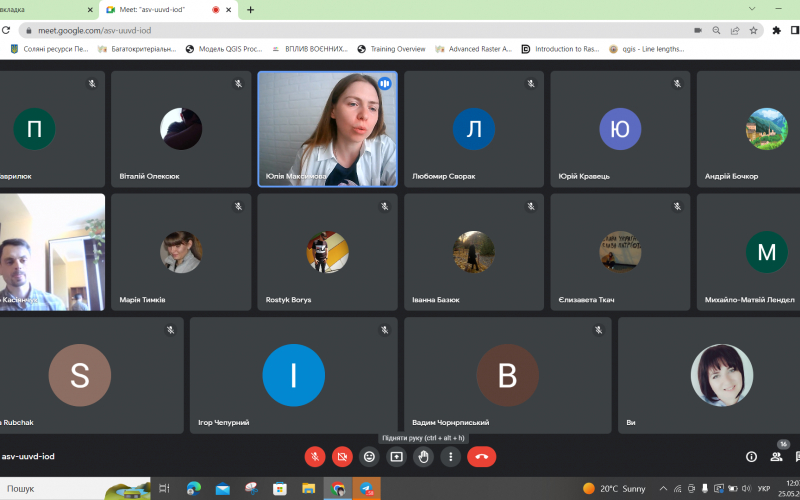
Task: Toggle the microphone mute button
Action: pos(315,457)
